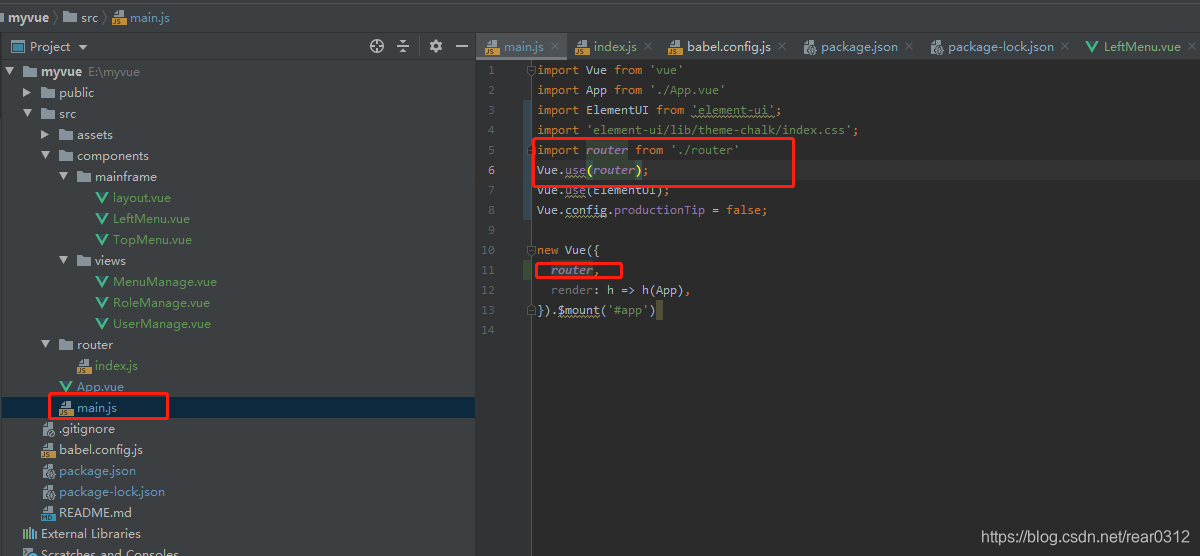Image resolution: width=1200 pixels, height=556 pixels.
Task: Select main.js in project tree
Action: (97, 407)
